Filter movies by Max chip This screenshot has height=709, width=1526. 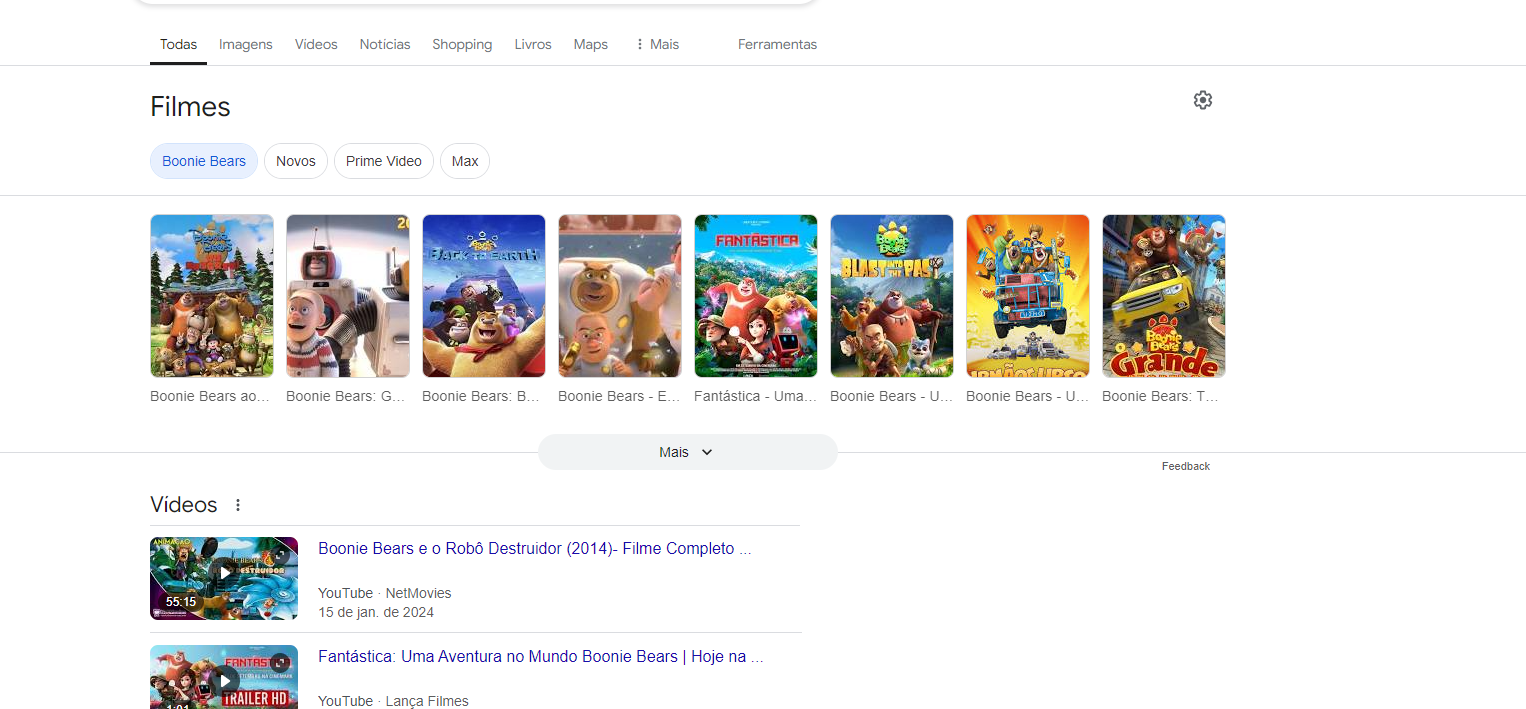[465, 161]
